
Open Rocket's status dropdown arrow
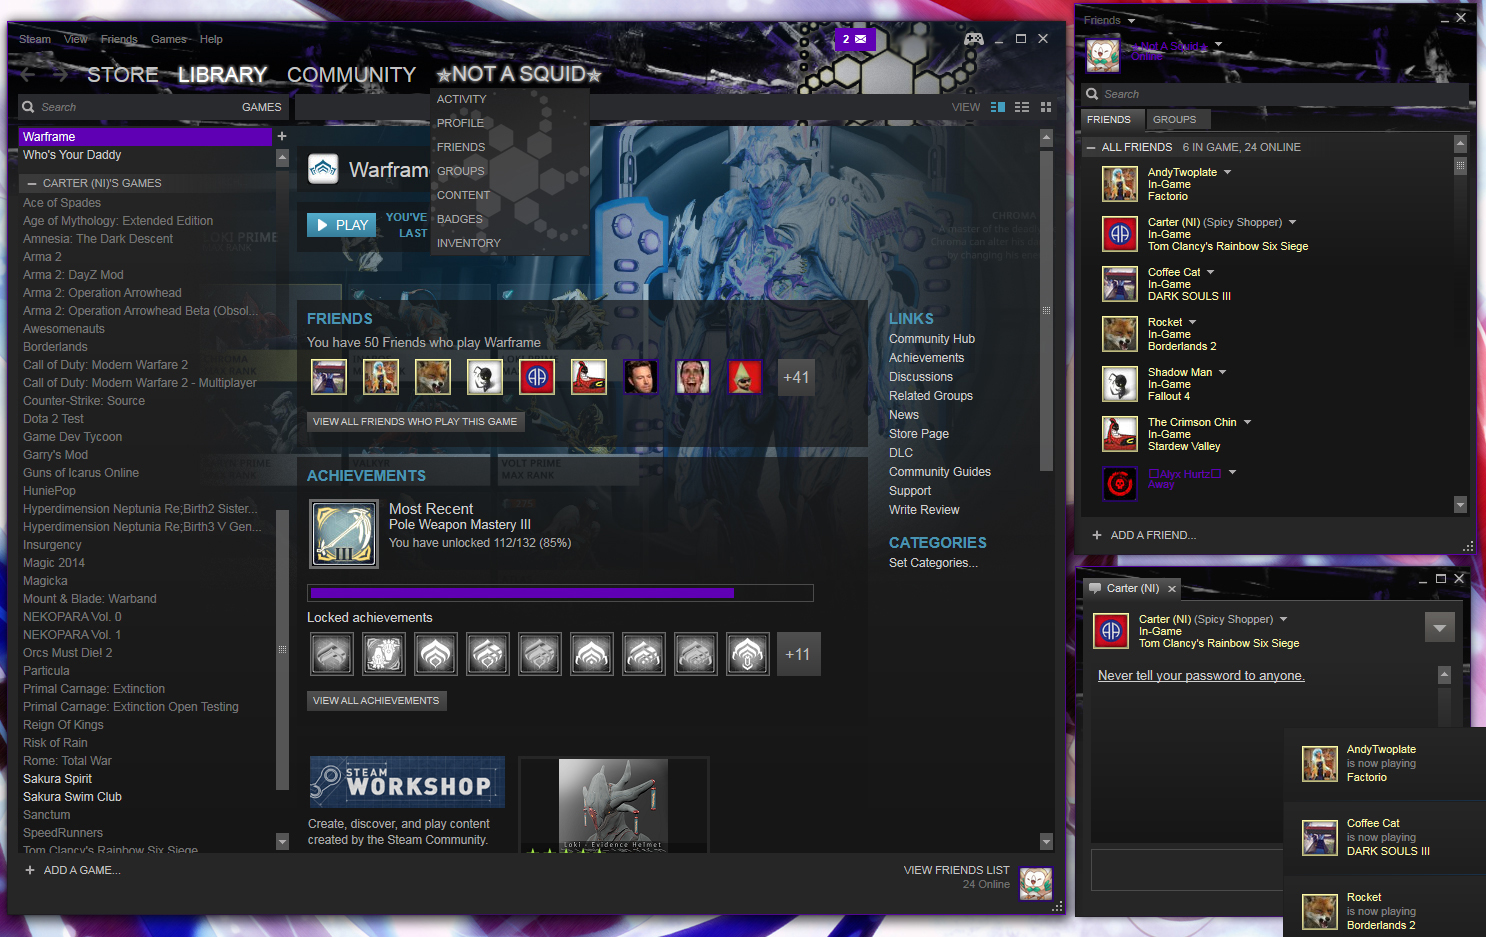pos(1190,321)
